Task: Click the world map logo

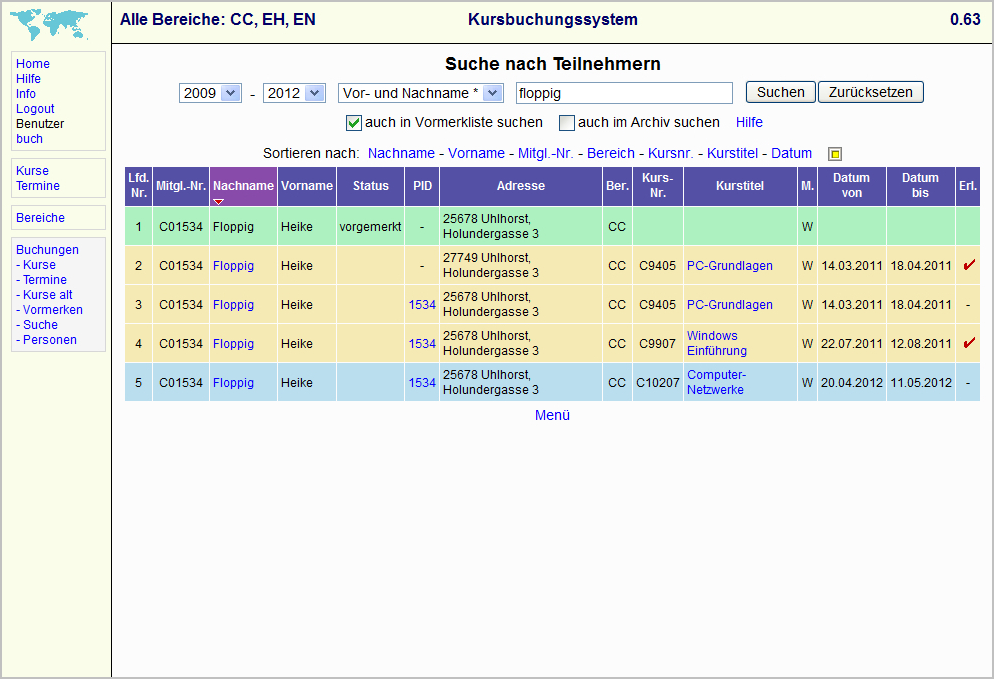Action: tap(49, 25)
